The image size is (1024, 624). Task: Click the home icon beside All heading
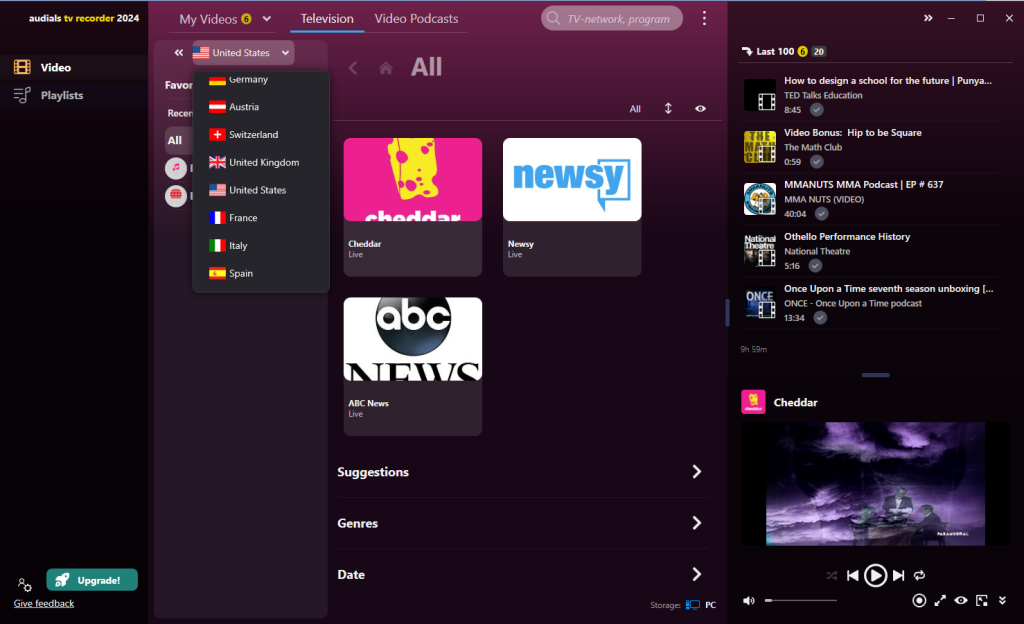[386, 68]
